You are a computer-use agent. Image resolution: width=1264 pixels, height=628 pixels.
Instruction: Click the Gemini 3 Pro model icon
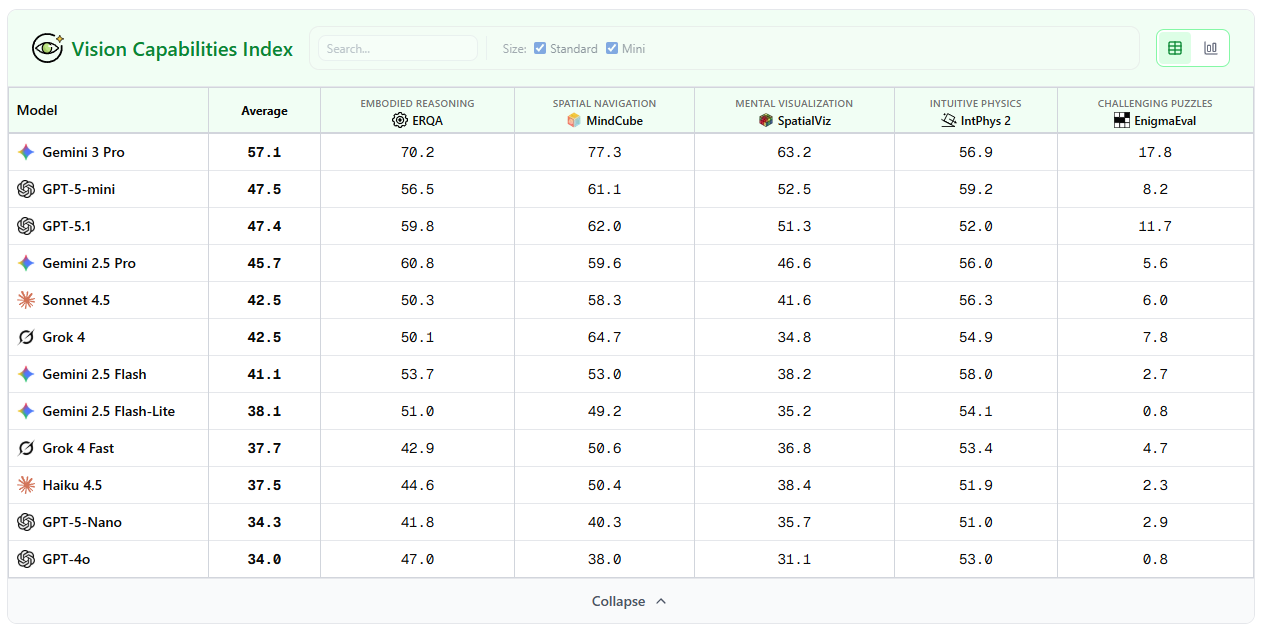pos(27,153)
